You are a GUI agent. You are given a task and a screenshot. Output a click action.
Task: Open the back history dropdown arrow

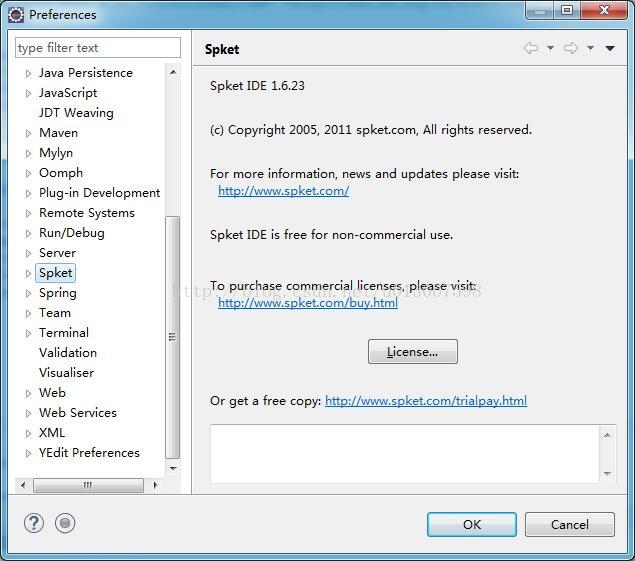(x=550, y=48)
